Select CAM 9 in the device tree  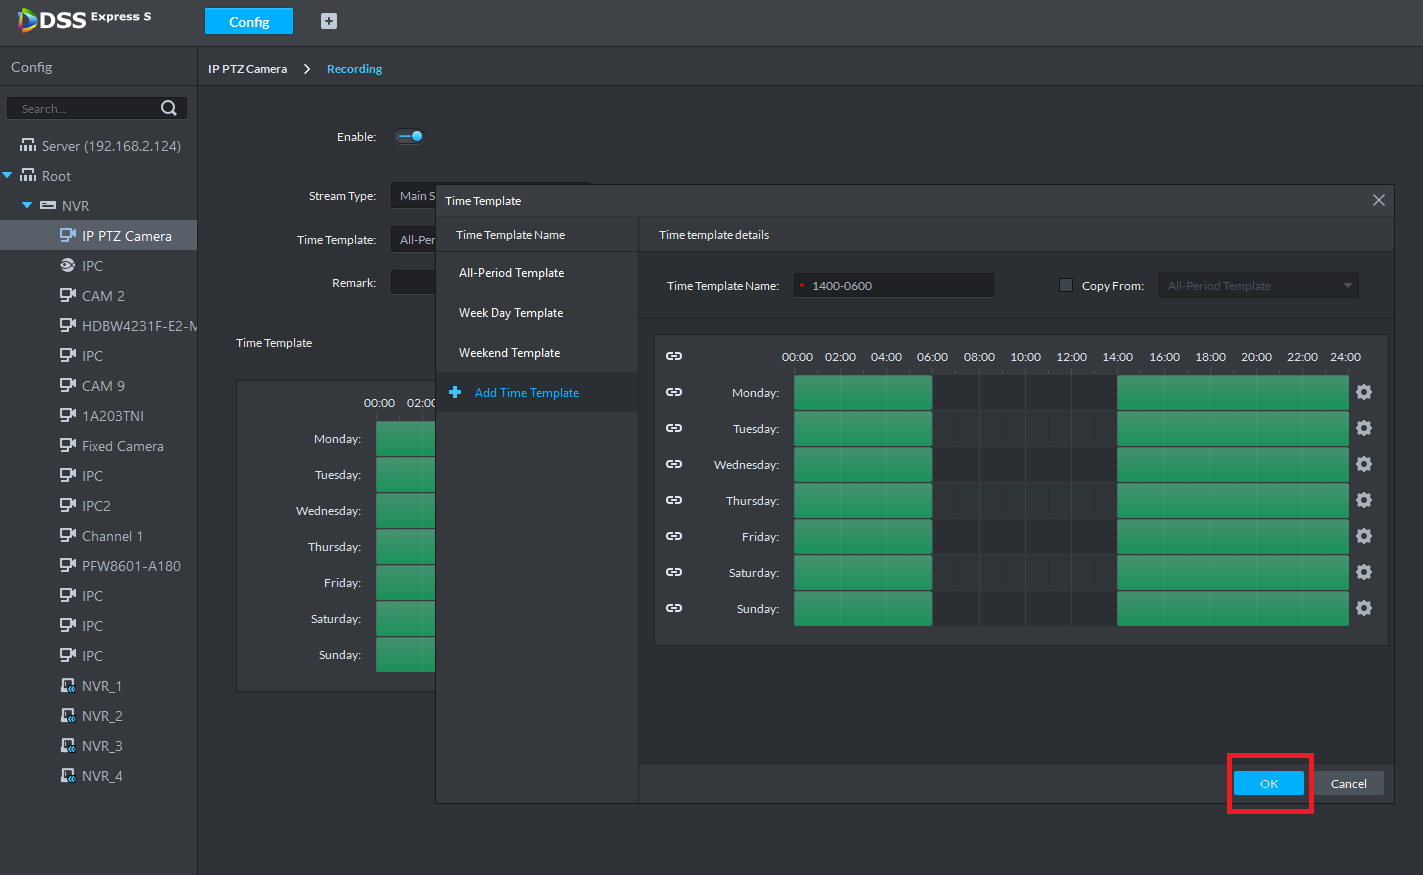point(103,386)
